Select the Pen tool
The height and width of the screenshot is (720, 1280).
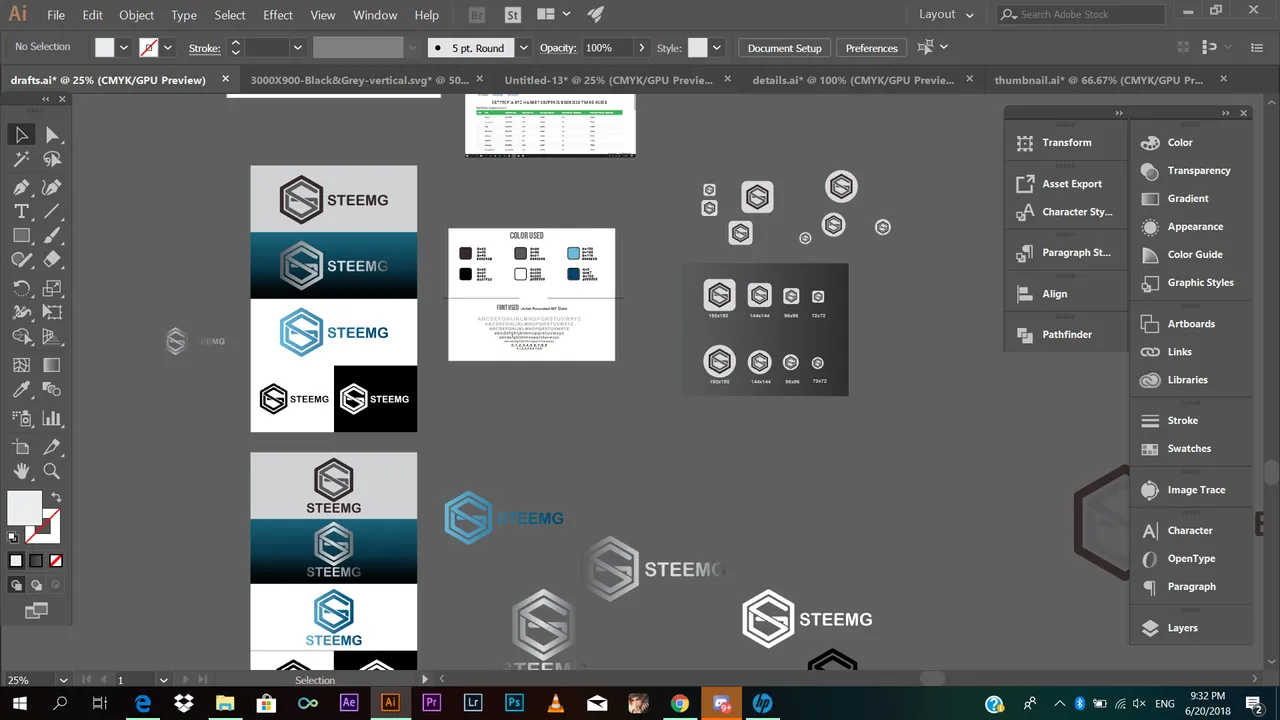pos(21,187)
